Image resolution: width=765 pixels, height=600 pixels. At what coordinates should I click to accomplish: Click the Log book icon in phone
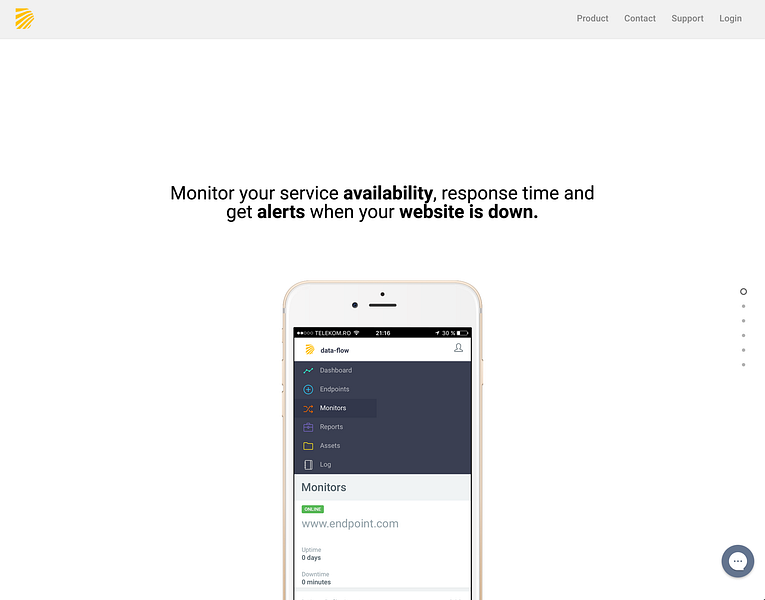tap(308, 465)
